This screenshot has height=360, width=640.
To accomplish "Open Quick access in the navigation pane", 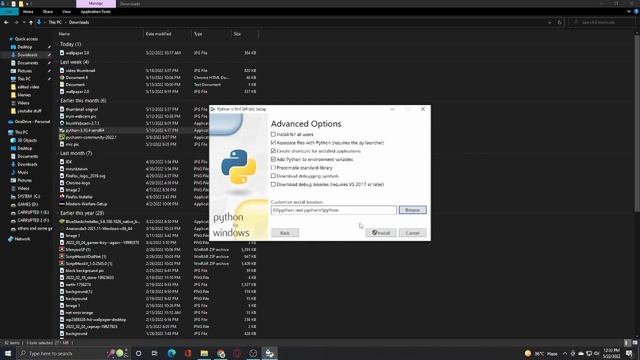I will pos(26,39).
